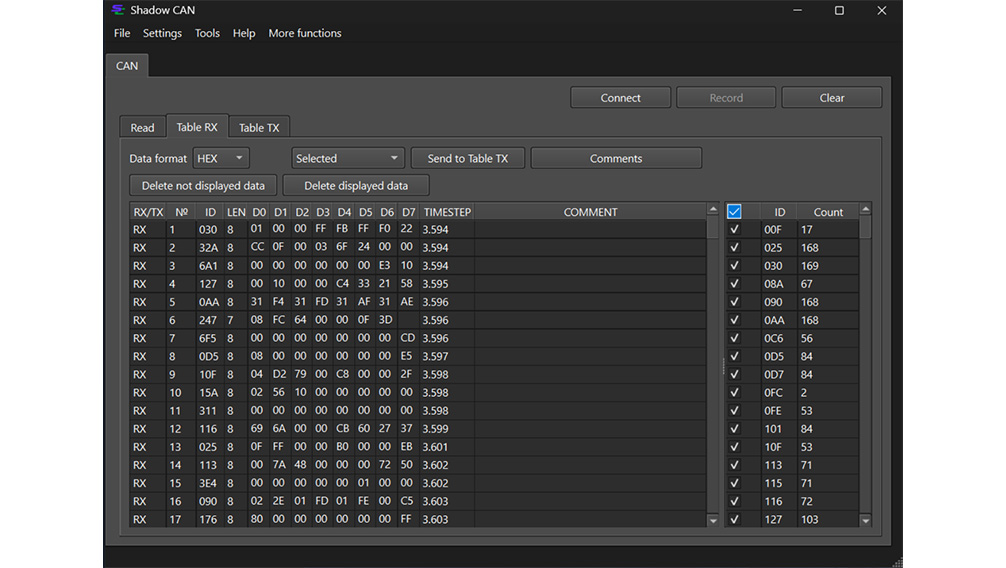The width and height of the screenshot is (1006, 568).
Task: Click the Record button
Action: 726,98
